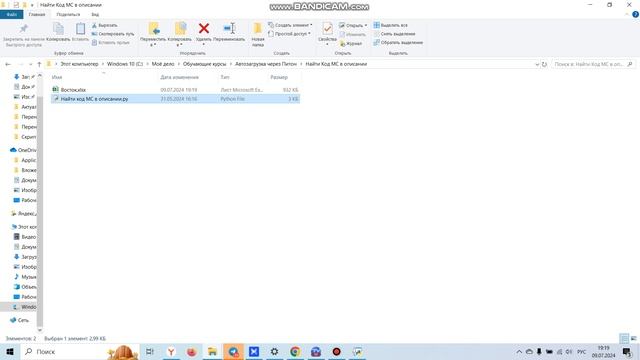Viewport: 640px width, 360px height.
Task: Select the Восток.xlsx file
Action: coord(175,90)
